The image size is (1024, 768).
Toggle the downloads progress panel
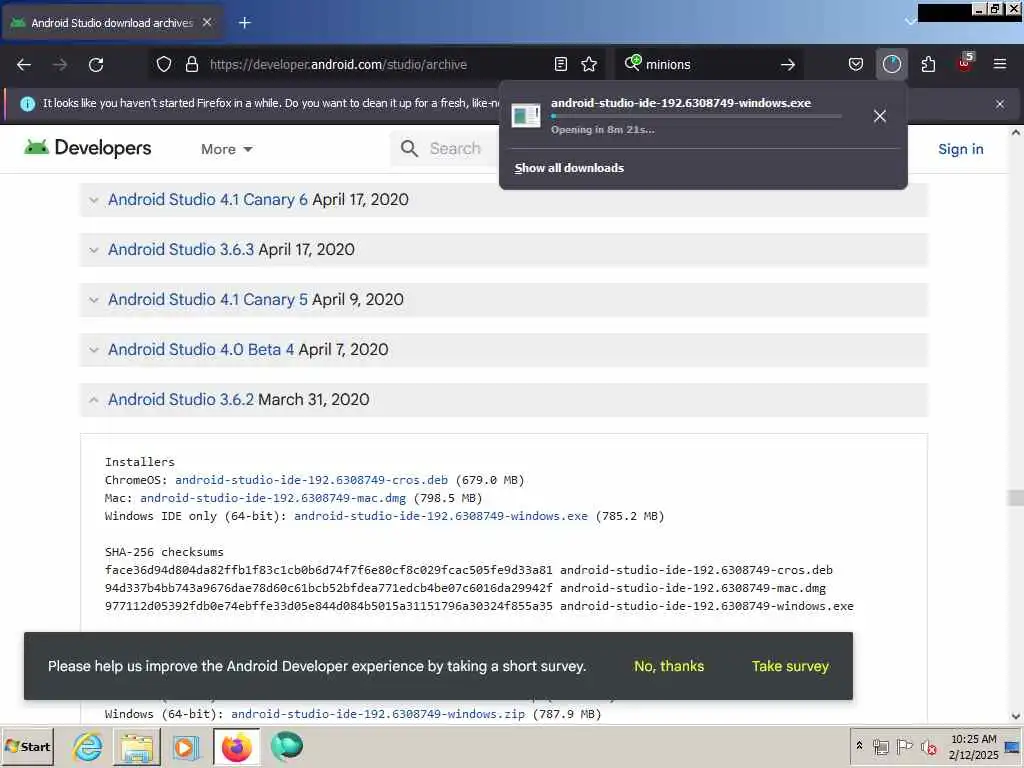click(x=891, y=64)
